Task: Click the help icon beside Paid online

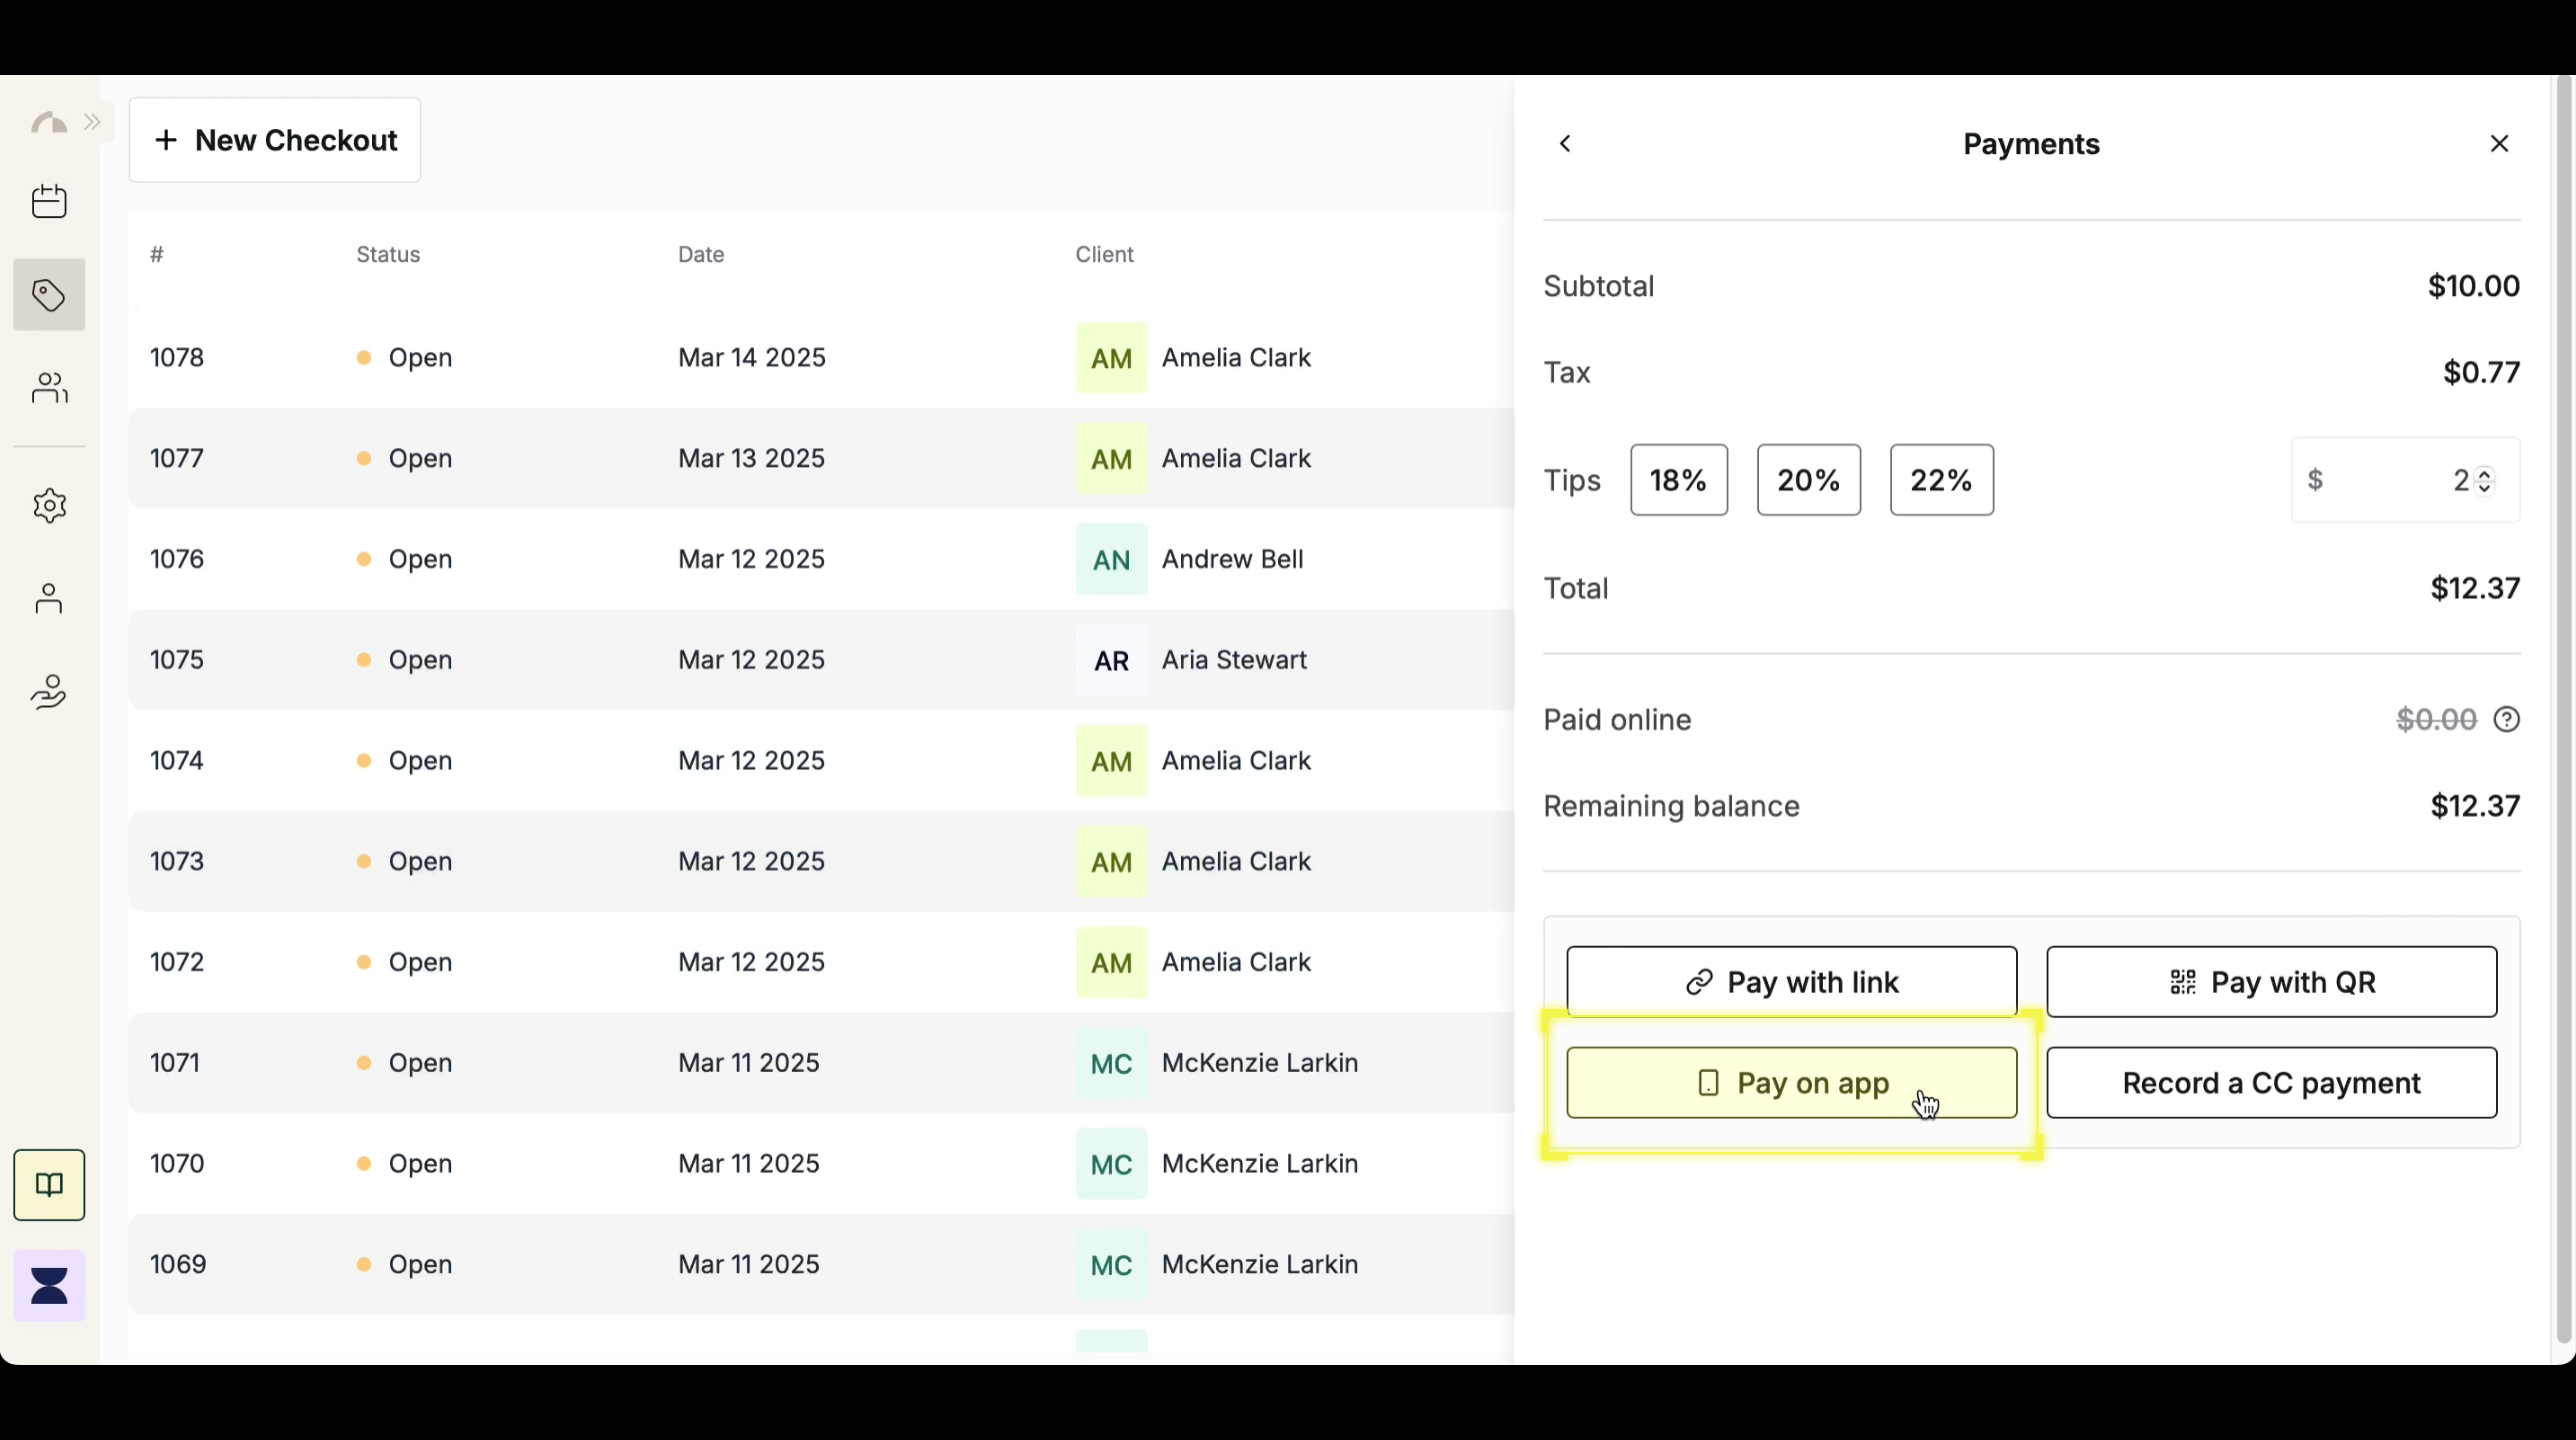Action: 2506,720
